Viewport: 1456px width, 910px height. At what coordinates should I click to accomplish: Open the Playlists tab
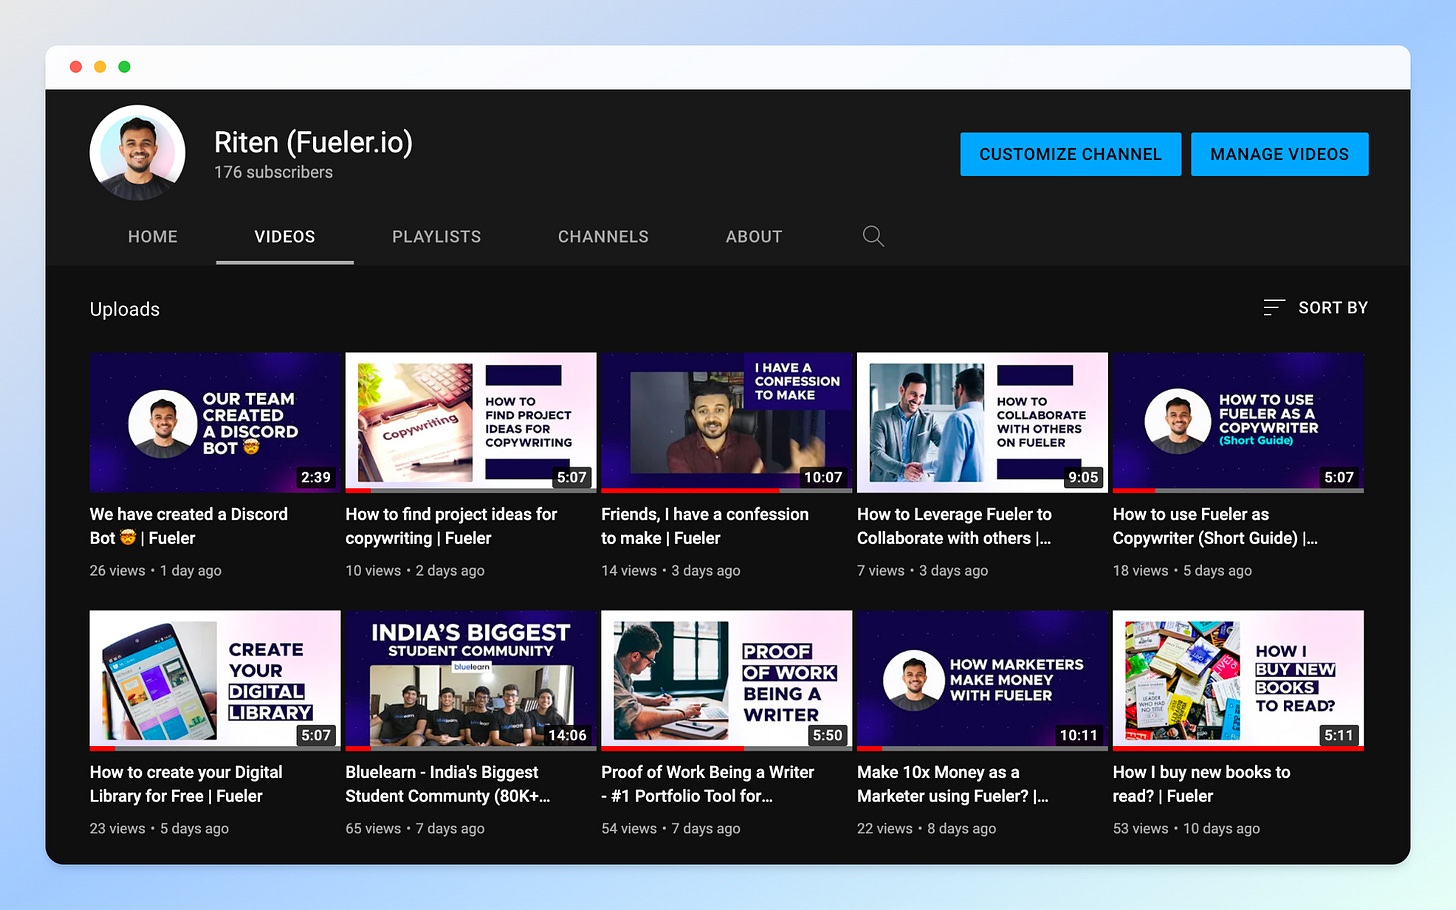point(437,237)
